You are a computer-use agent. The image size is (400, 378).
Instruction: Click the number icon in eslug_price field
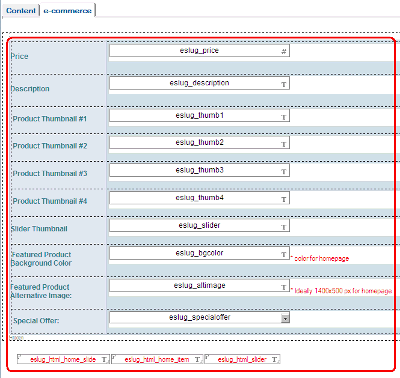(284, 52)
